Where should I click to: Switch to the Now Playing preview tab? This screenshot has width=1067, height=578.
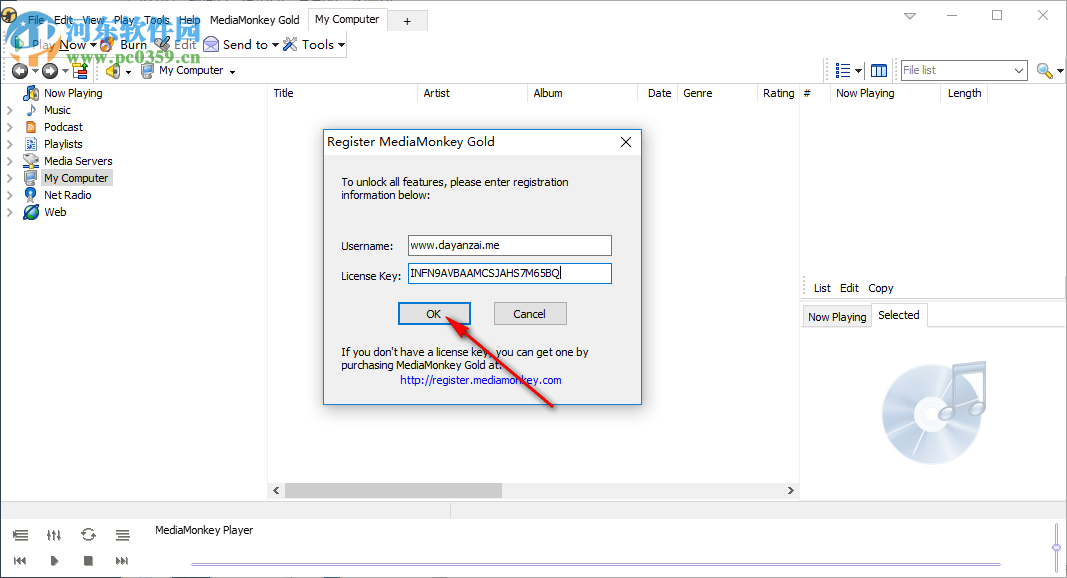point(836,317)
